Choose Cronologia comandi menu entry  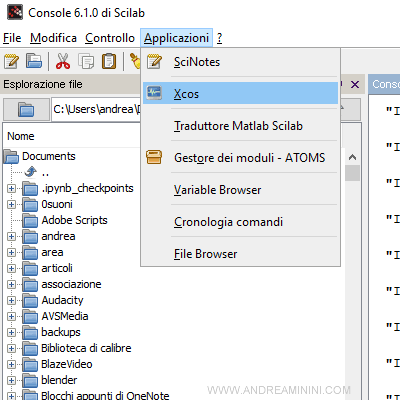[x=240, y=222]
